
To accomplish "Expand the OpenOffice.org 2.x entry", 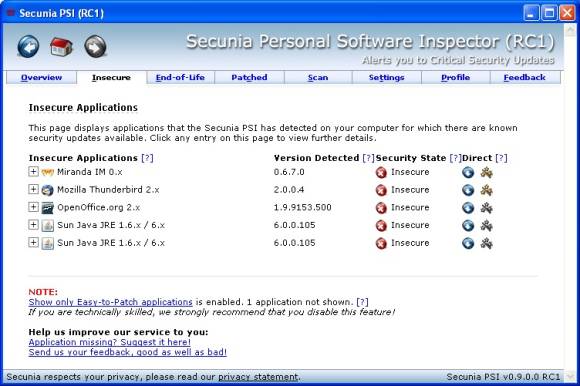I will tap(33, 207).
